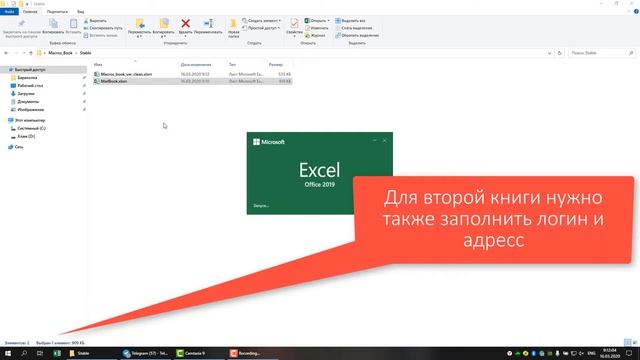This screenshot has height=360, width=640.
Task: Open the Системный (C:) drive
Action: point(28,128)
